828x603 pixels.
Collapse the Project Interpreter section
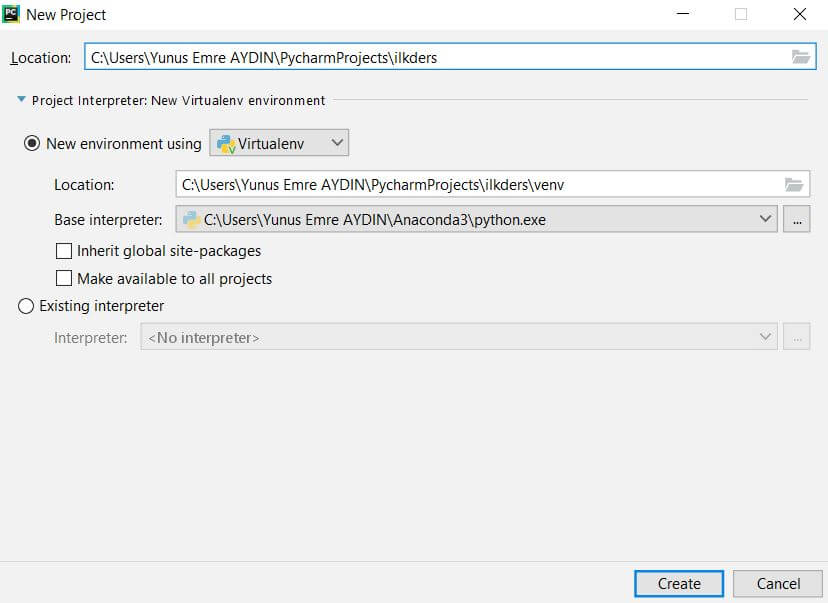(x=21, y=99)
